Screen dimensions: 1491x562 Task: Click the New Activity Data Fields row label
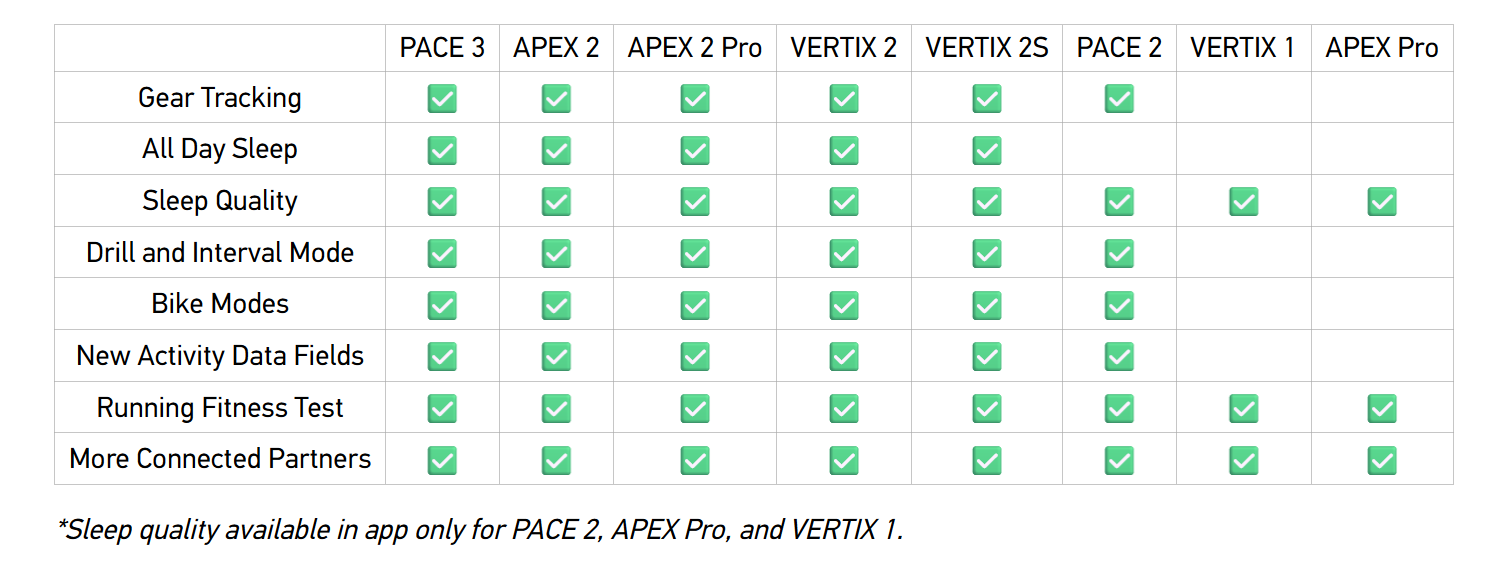(220, 356)
